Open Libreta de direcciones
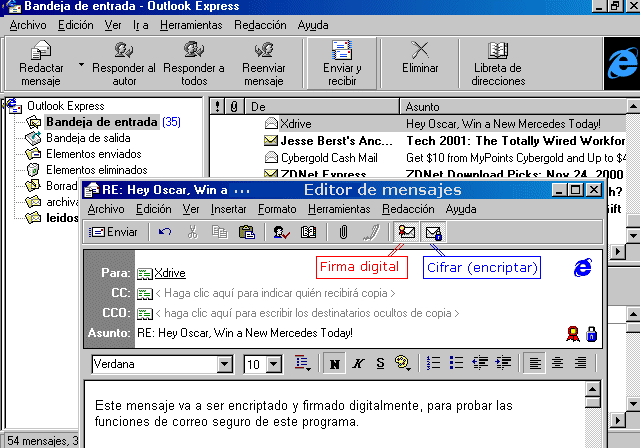Viewport: 640px width, 448px height. click(x=498, y=64)
